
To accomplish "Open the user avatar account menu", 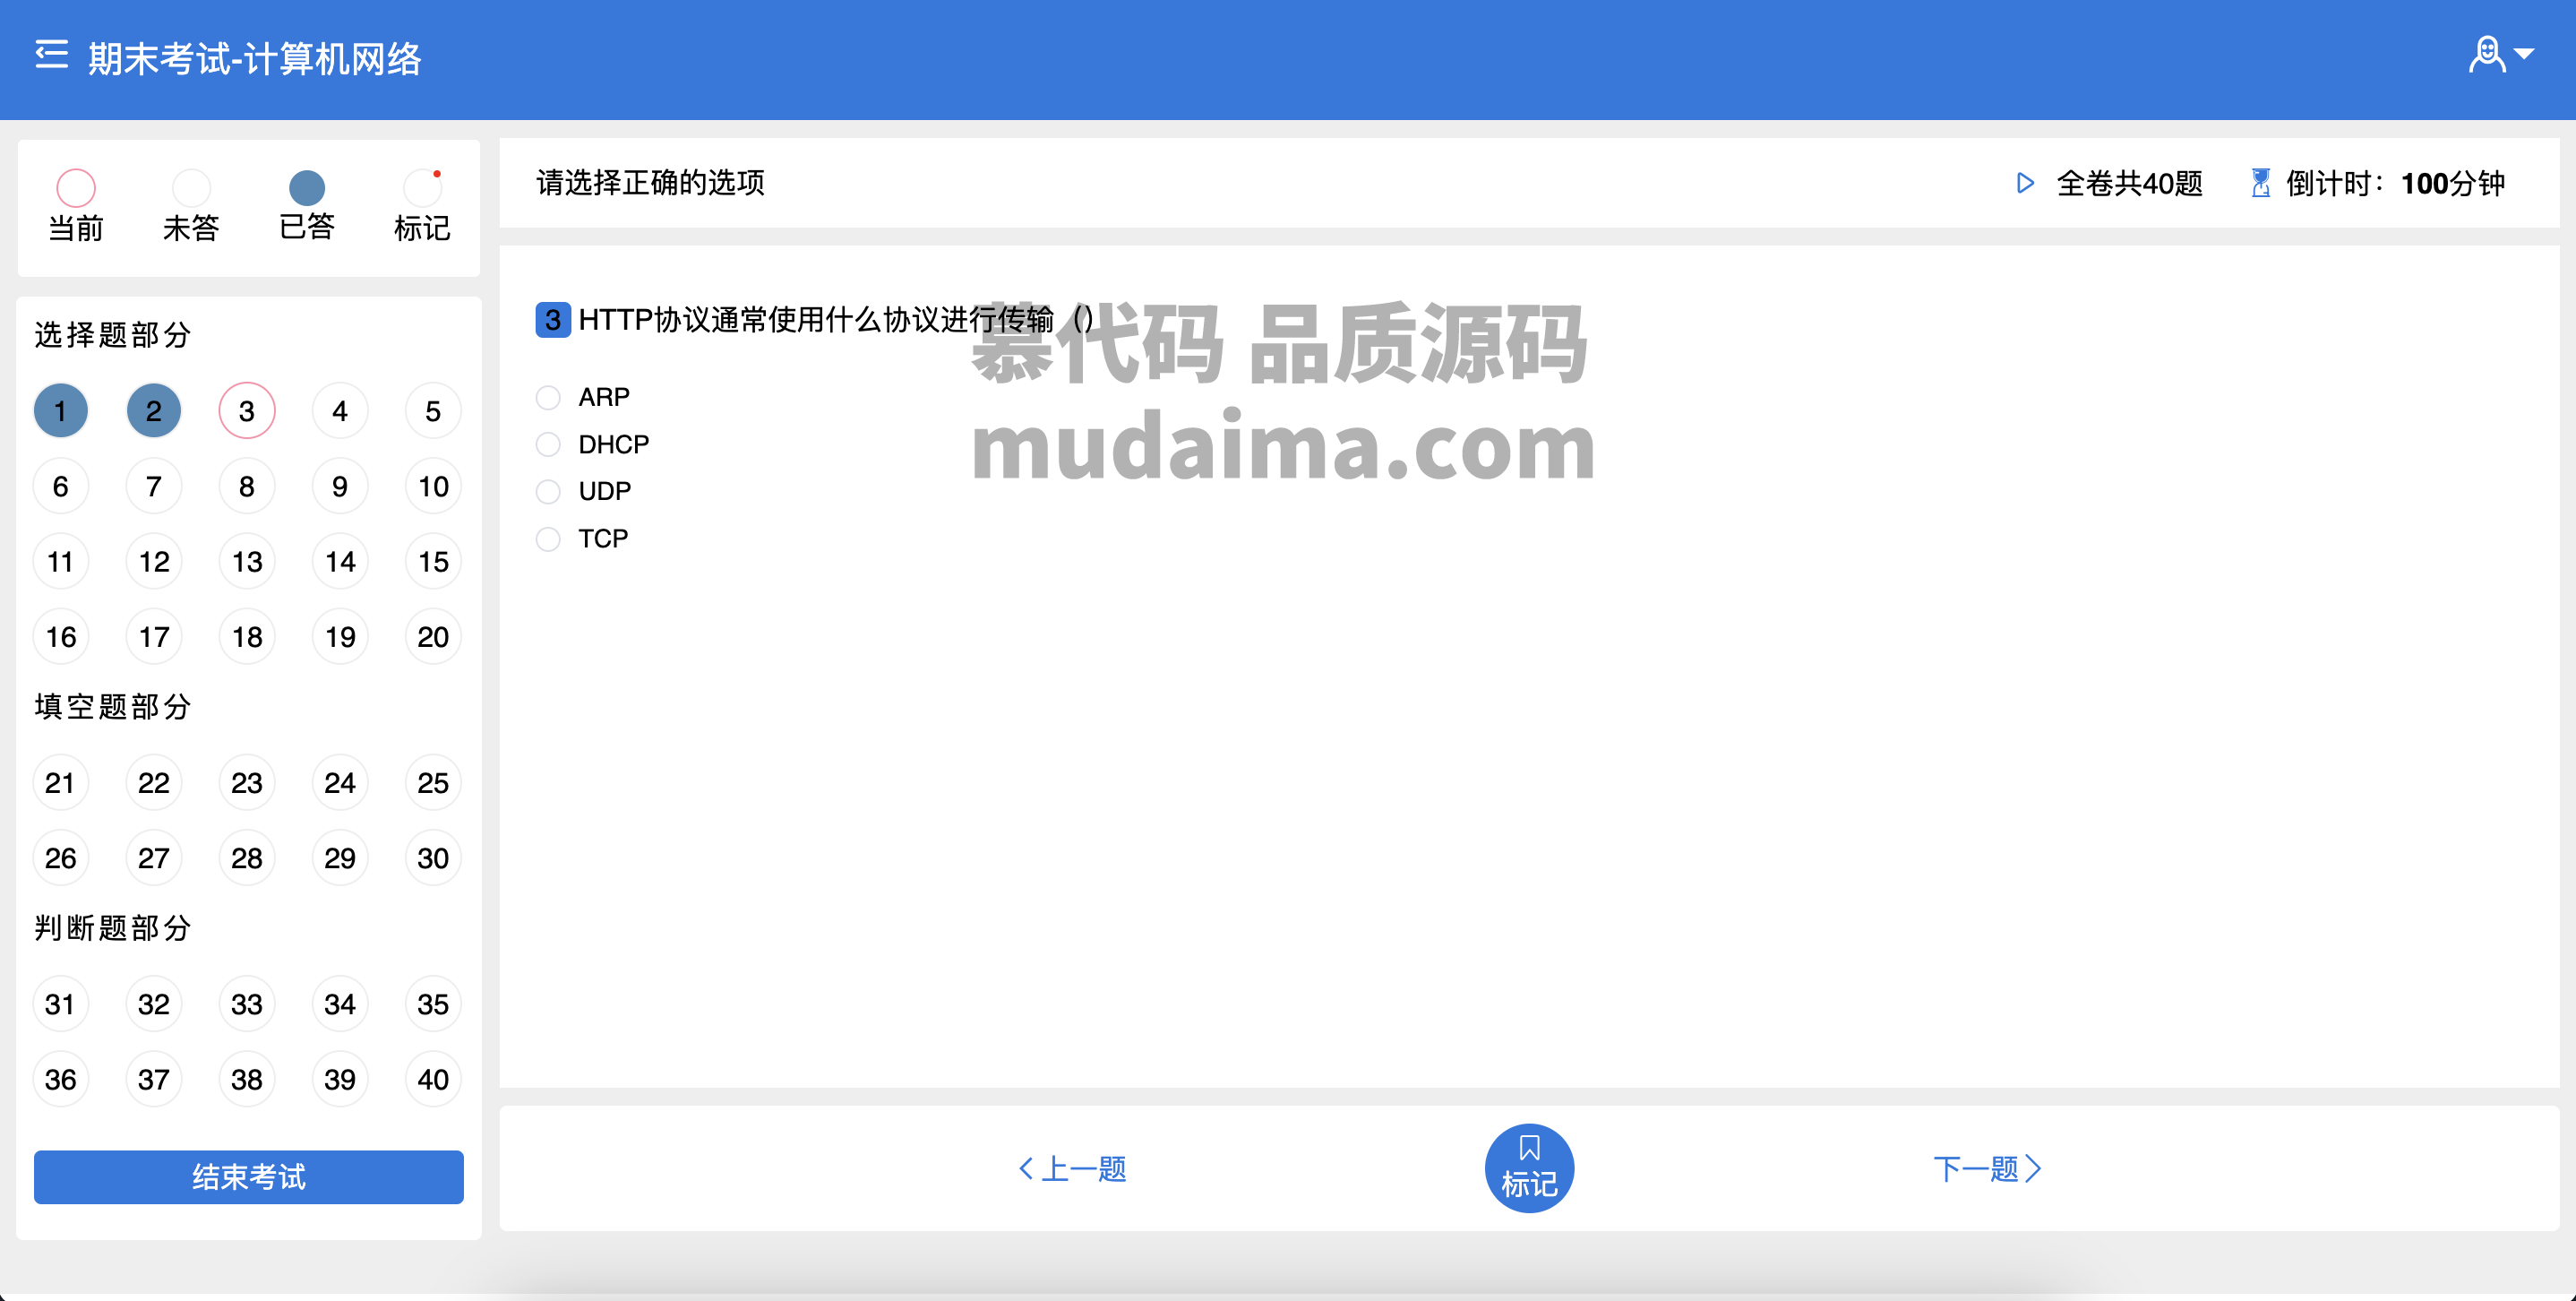I will pyautogui.click(x=2500, y=55).
